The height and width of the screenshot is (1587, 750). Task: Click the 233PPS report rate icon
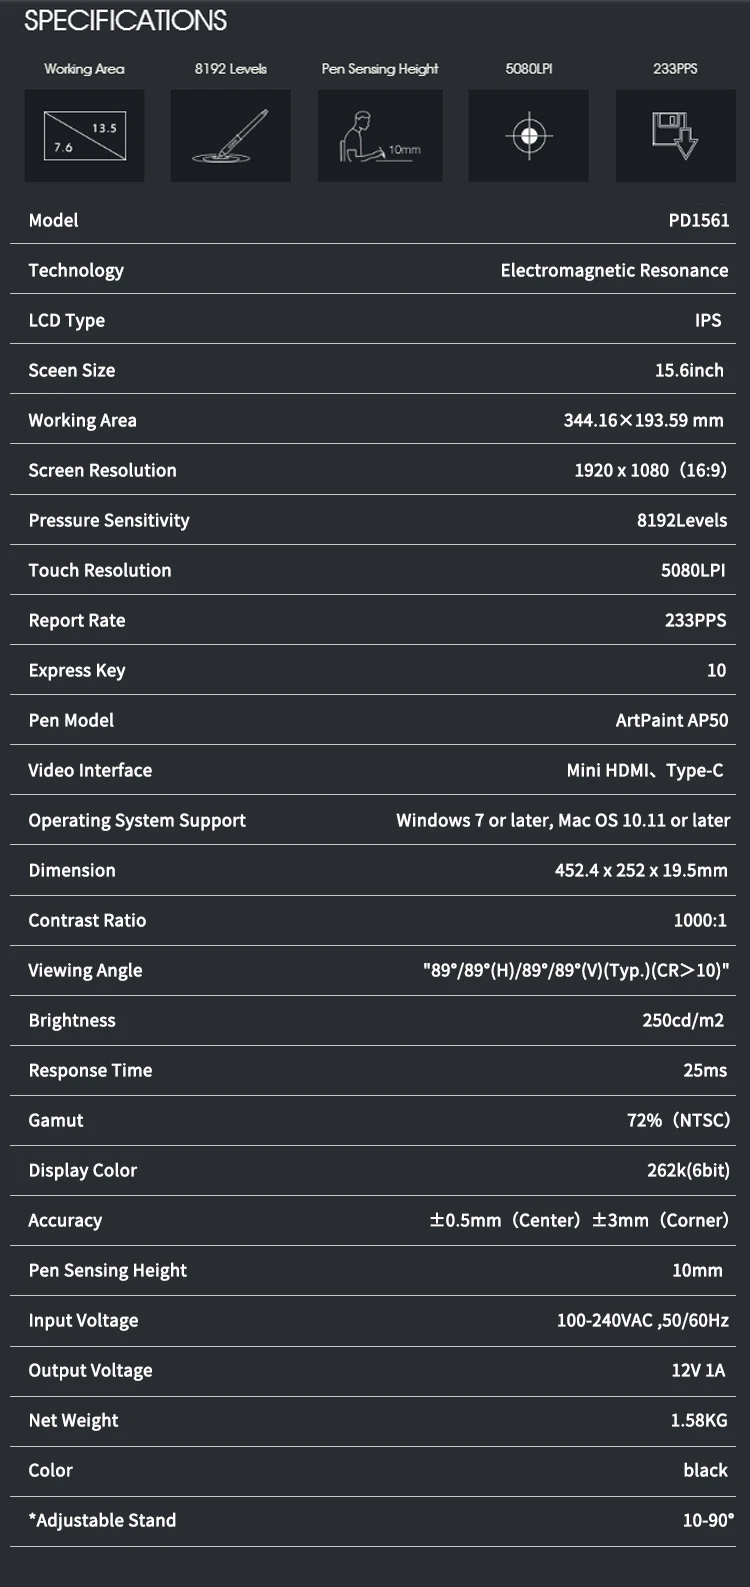click(x=675, y=136)
